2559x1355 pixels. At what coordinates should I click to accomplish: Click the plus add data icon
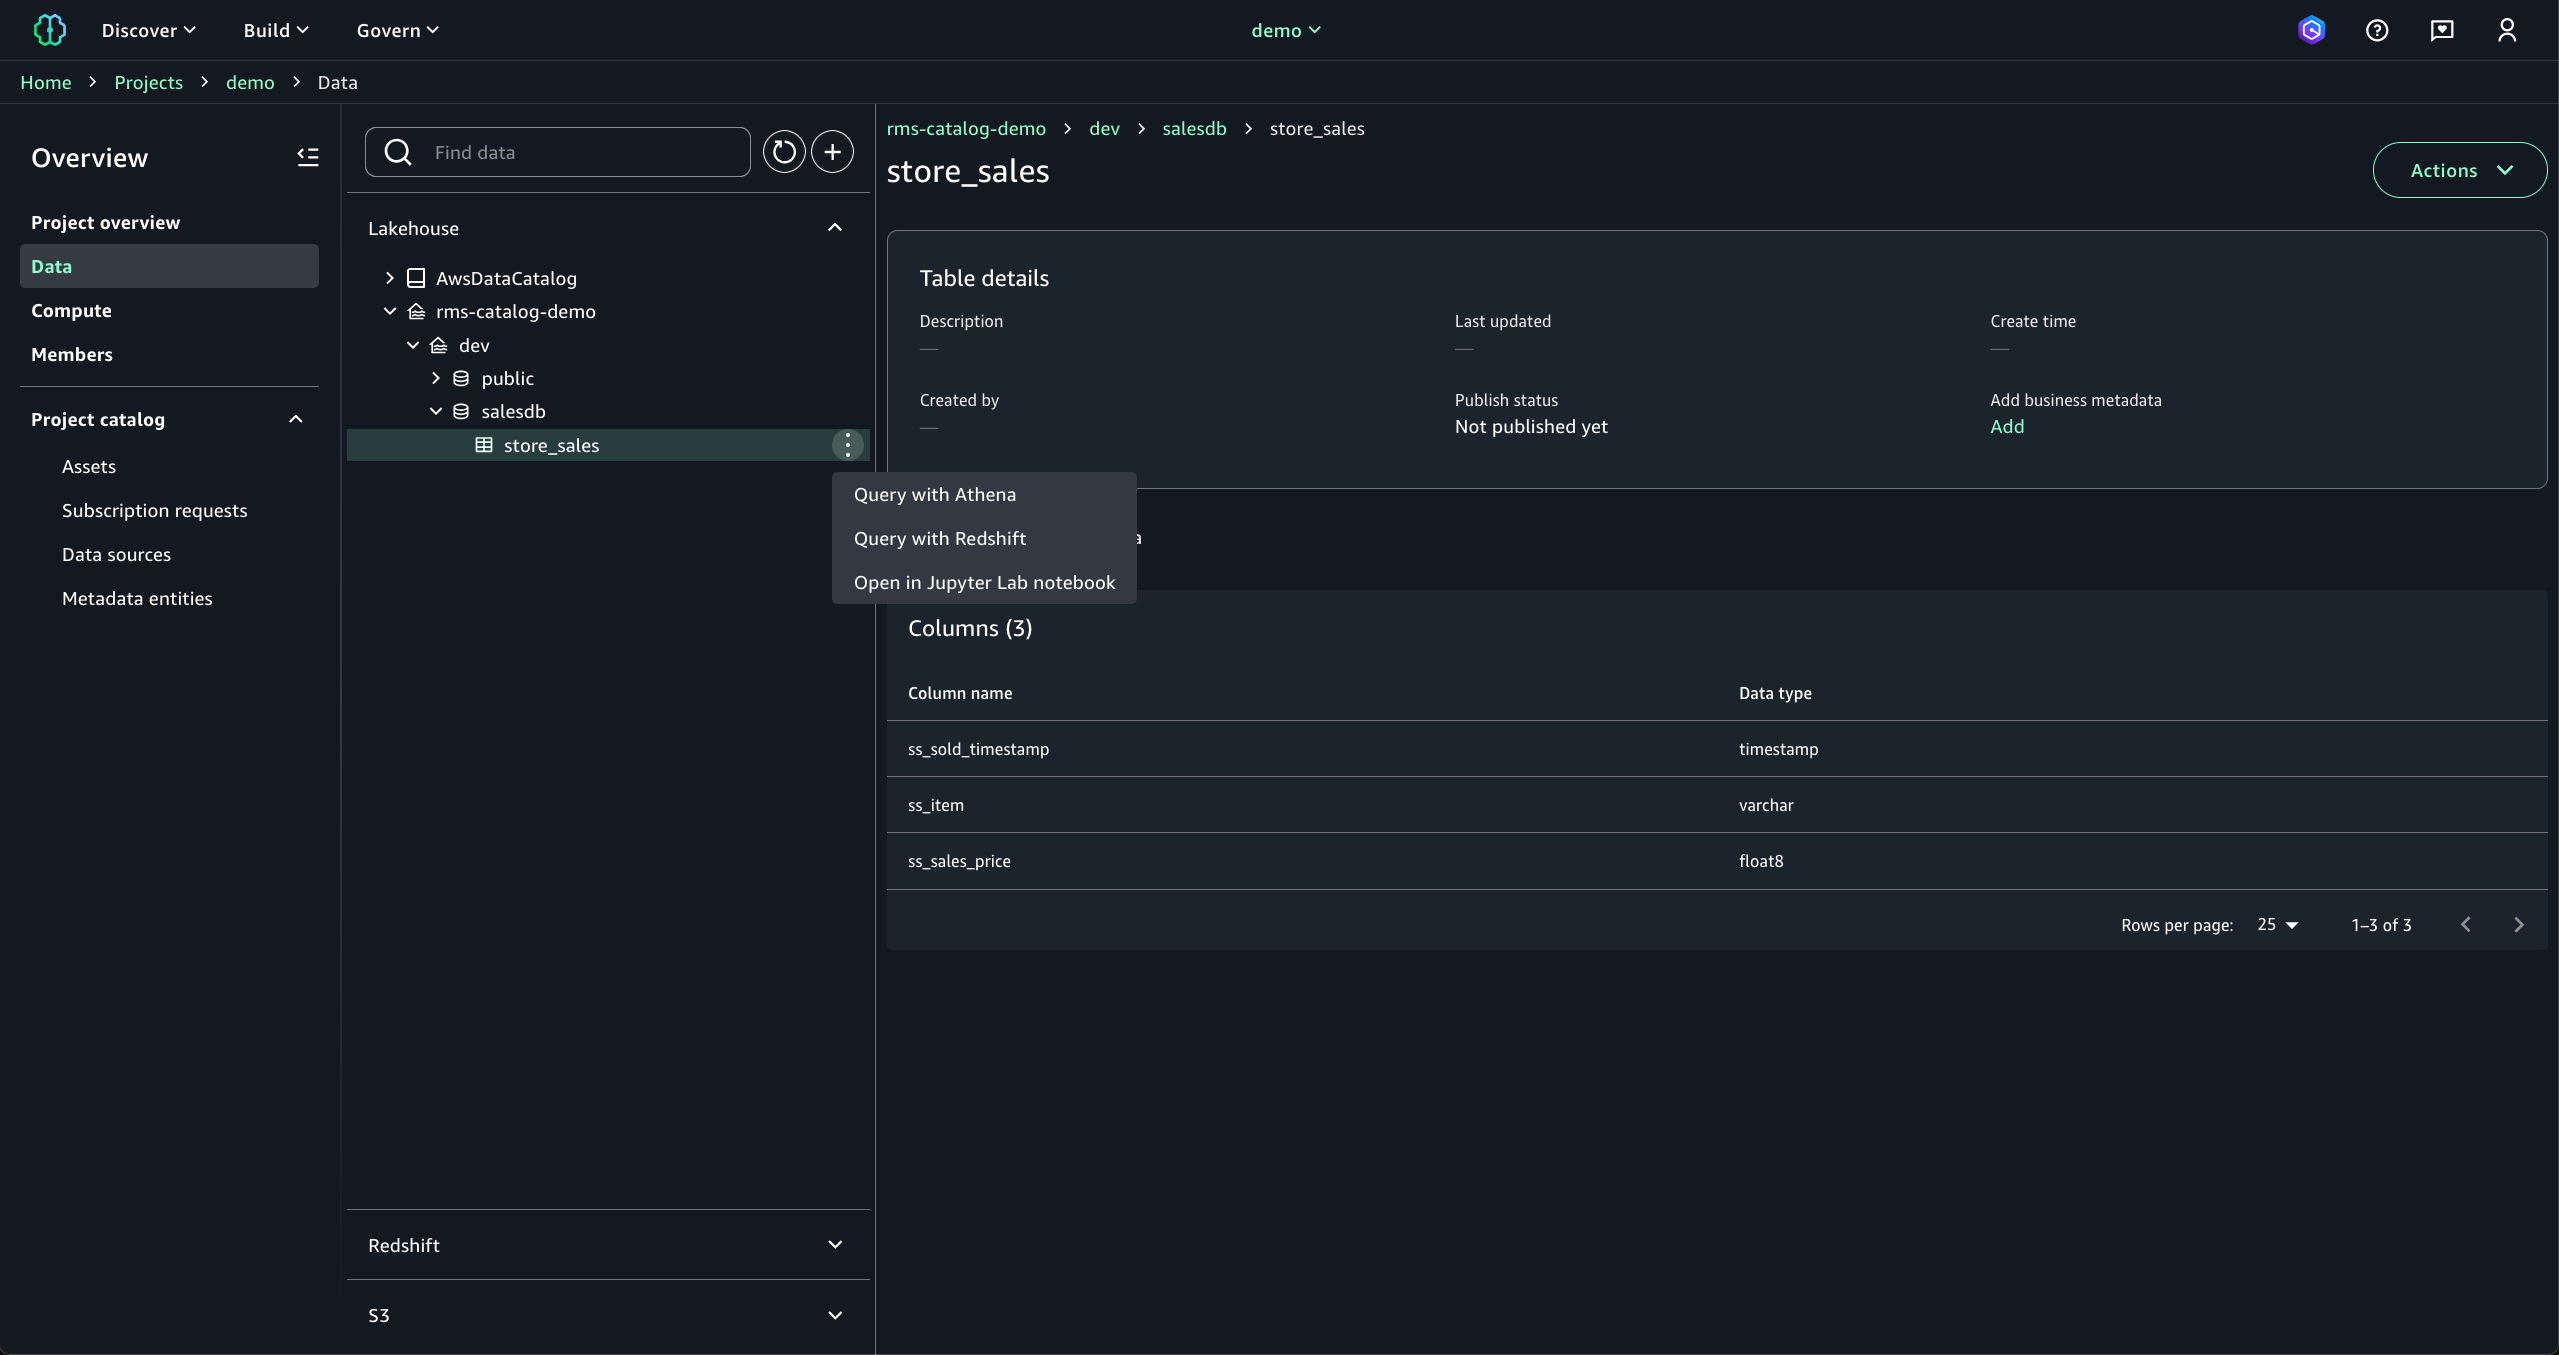coord(832,152)
